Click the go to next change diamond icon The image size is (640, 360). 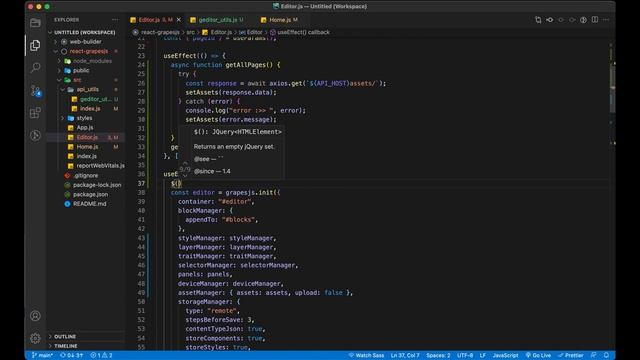pyautogui.click(x=572, y=20)
